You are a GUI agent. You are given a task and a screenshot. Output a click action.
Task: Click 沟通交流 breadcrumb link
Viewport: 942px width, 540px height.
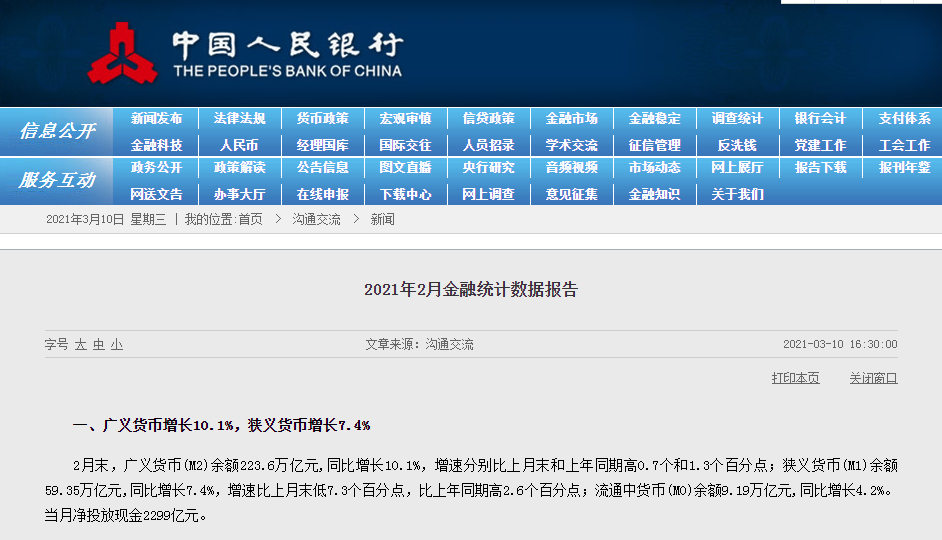(x=316, y=220)
